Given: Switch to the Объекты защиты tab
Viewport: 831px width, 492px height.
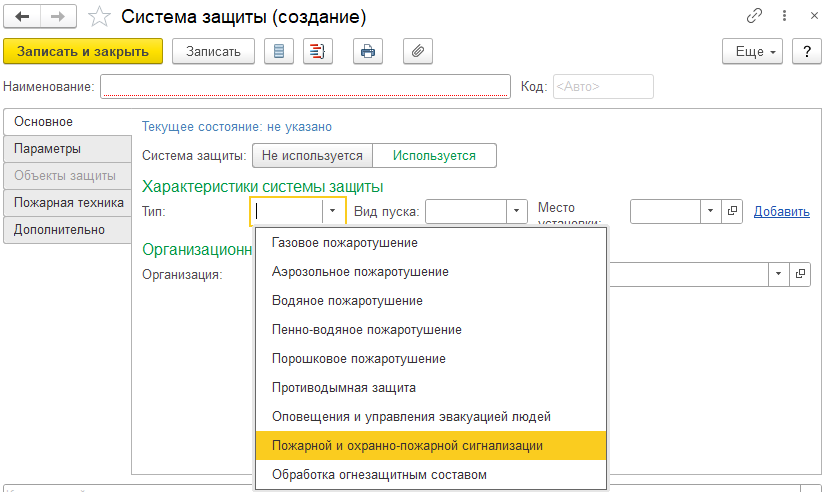Looking at the screenshot, I should tap(67, 176).
